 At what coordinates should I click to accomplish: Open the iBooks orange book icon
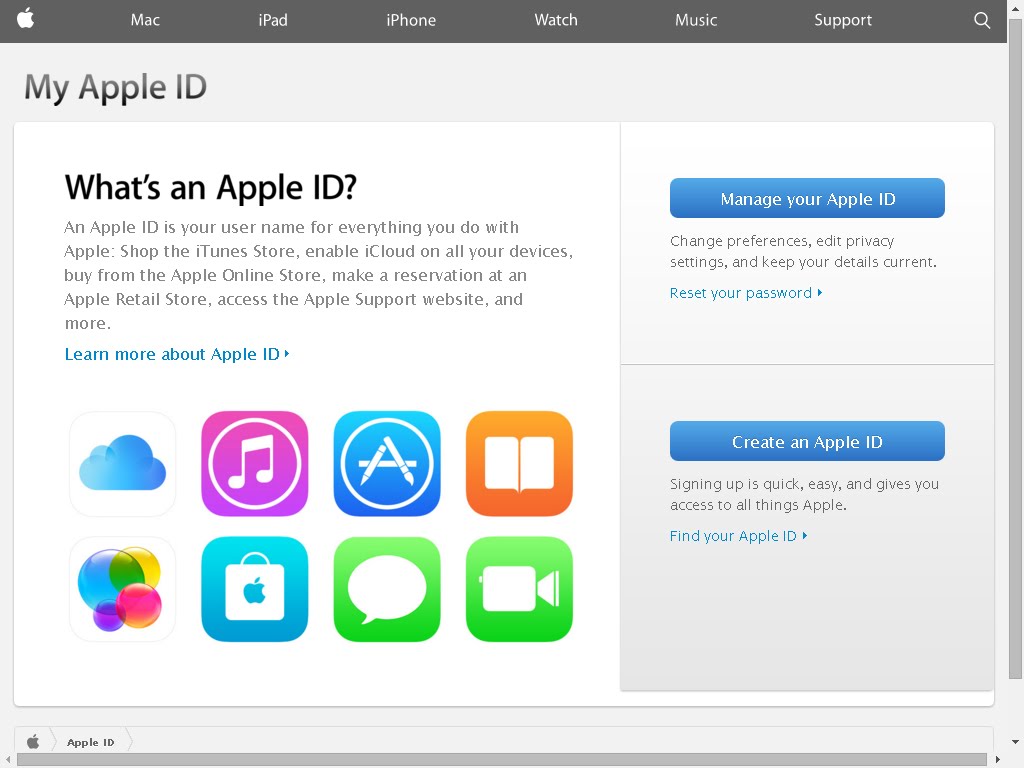(x=519, y=464)
